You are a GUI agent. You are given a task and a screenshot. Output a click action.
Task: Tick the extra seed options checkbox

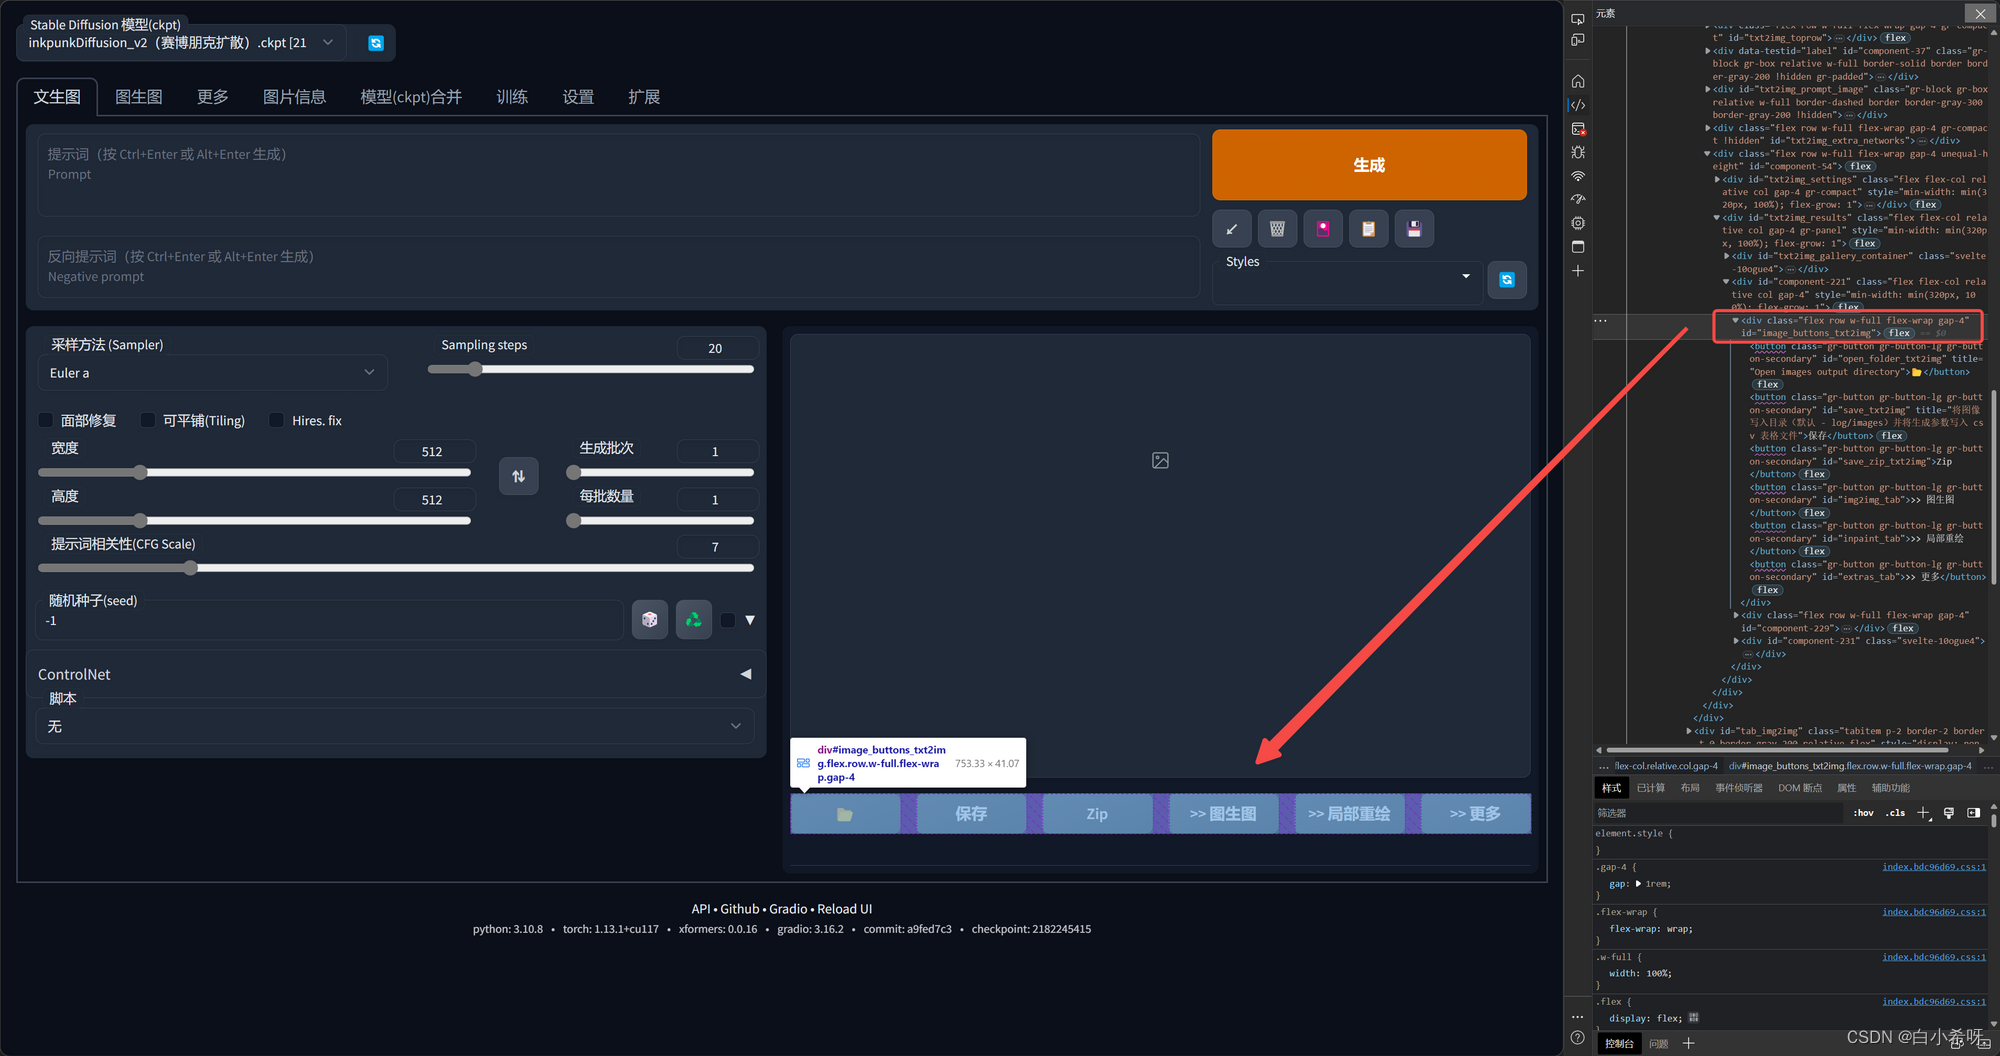coord(728,620)
